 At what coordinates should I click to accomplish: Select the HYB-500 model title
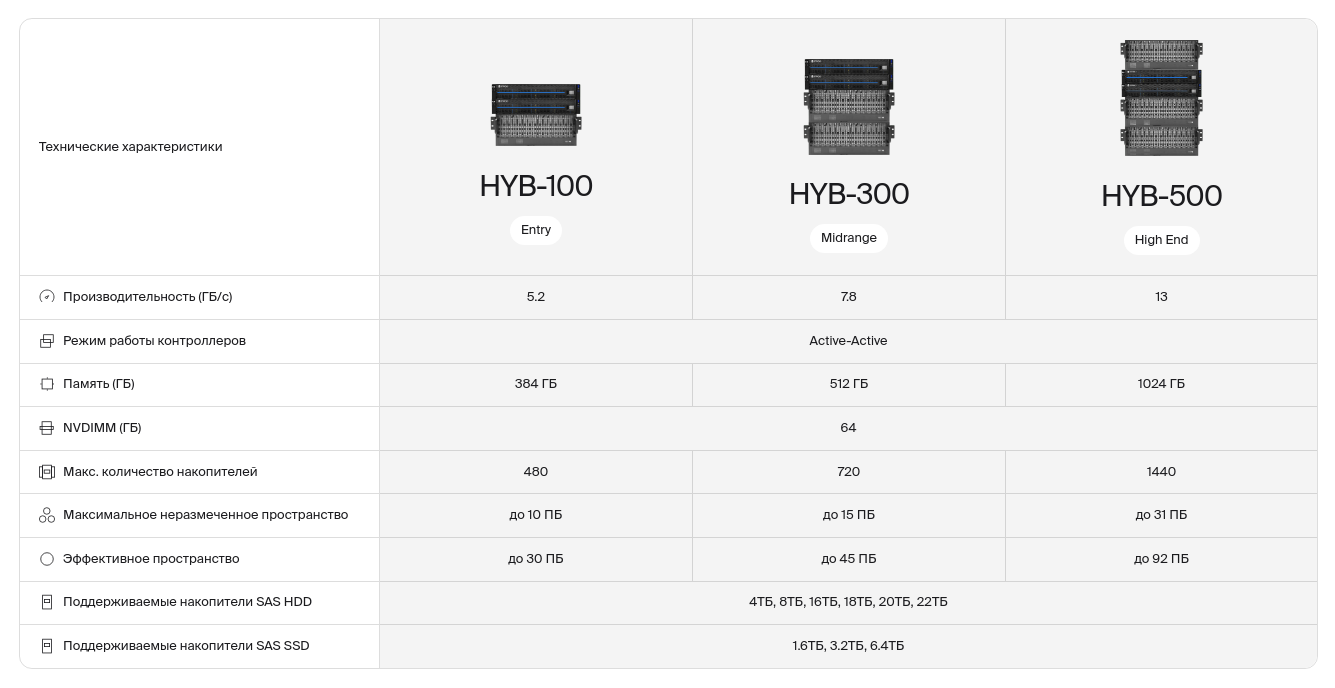coord(1161,196)
